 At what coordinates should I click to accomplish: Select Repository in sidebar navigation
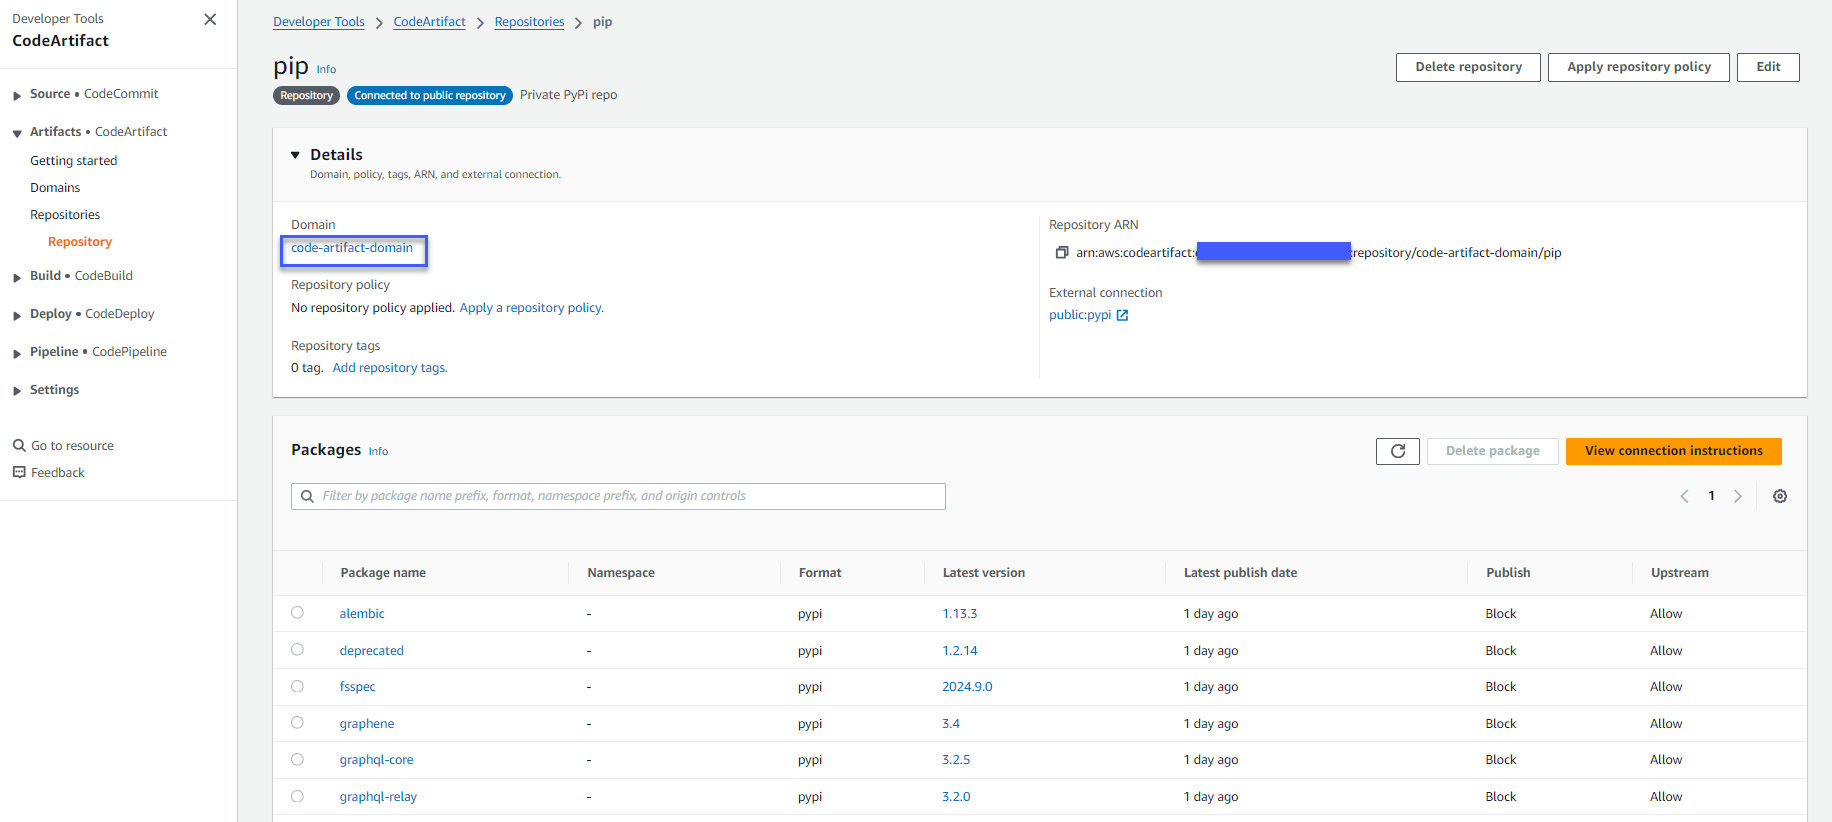click(x=80, y=242)
